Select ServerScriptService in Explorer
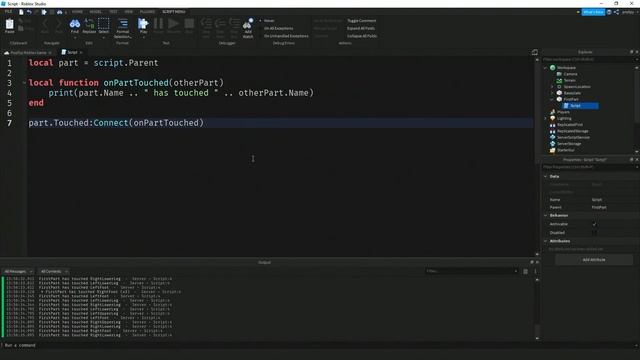This screenshot has height=360, width=640. pyautogui.click(x=570, y=137)
